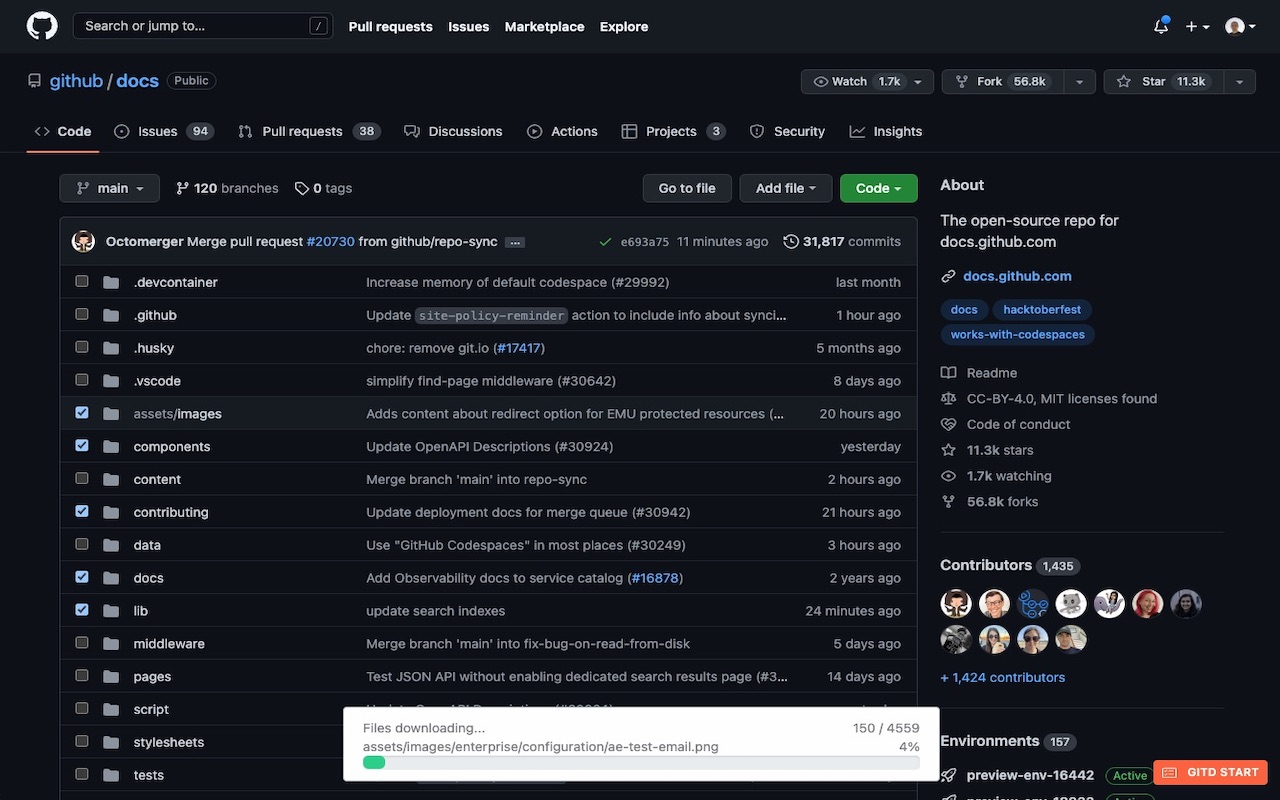Click the branch icon next to 120 branches
The image size is (1280, 800).
[182, 187]
